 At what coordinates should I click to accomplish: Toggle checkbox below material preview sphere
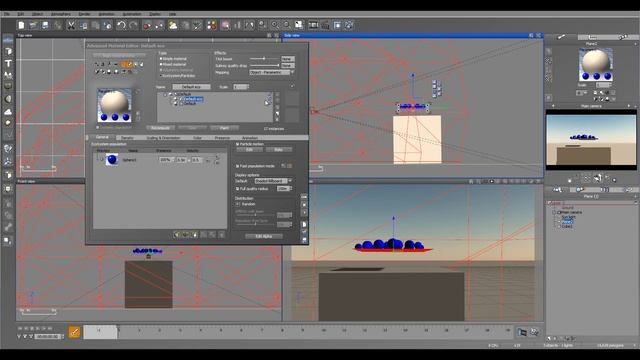98,127
